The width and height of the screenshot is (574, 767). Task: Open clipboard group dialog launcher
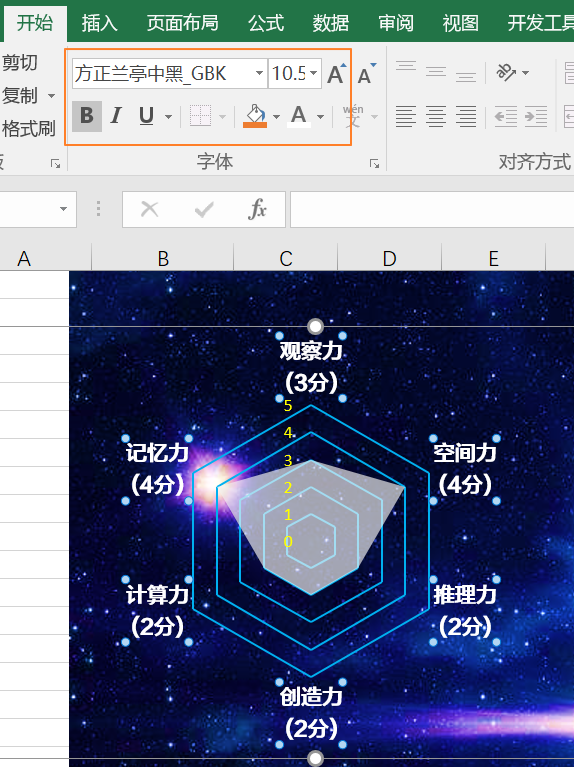pos(56,164)
